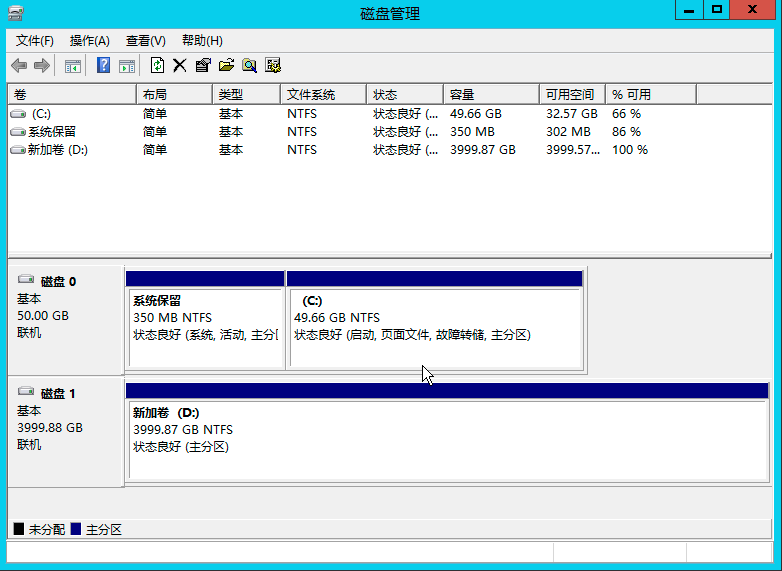Toggle the show/hide action pane icon
Viewport: 782px width, 571px height.
pyautogui.click(x=127, y=66)
